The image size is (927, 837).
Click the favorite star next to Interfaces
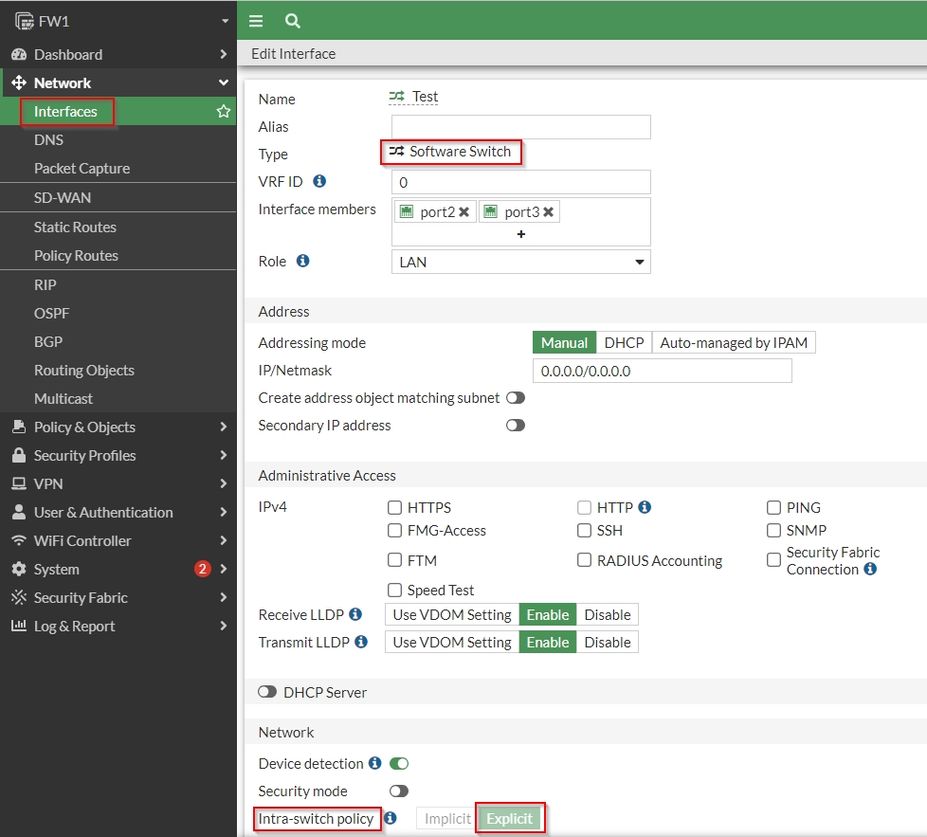tap(223, 112)
